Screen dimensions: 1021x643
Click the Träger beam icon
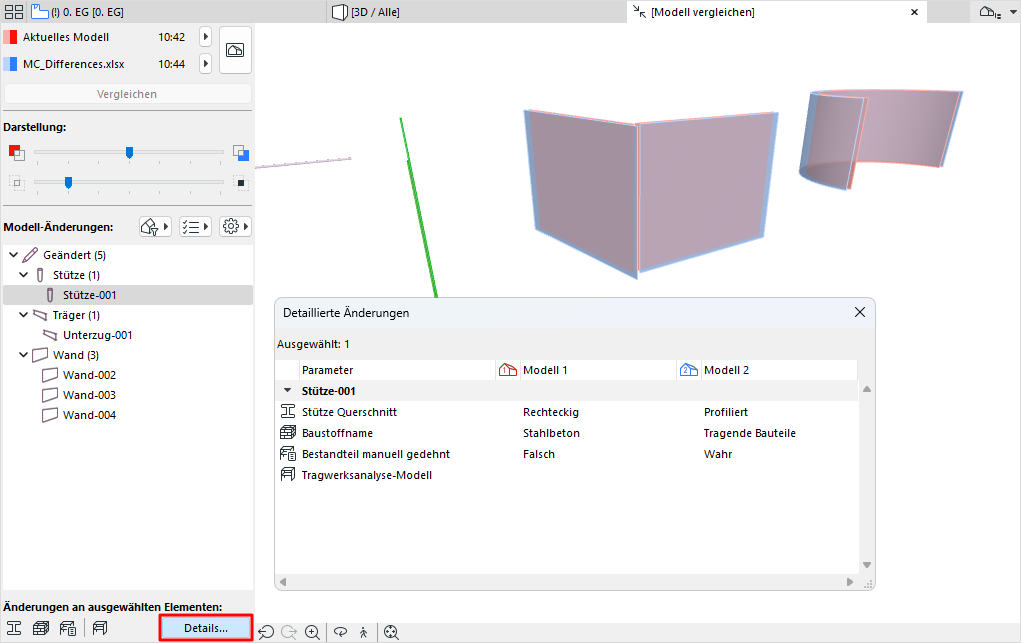point(40,315)
